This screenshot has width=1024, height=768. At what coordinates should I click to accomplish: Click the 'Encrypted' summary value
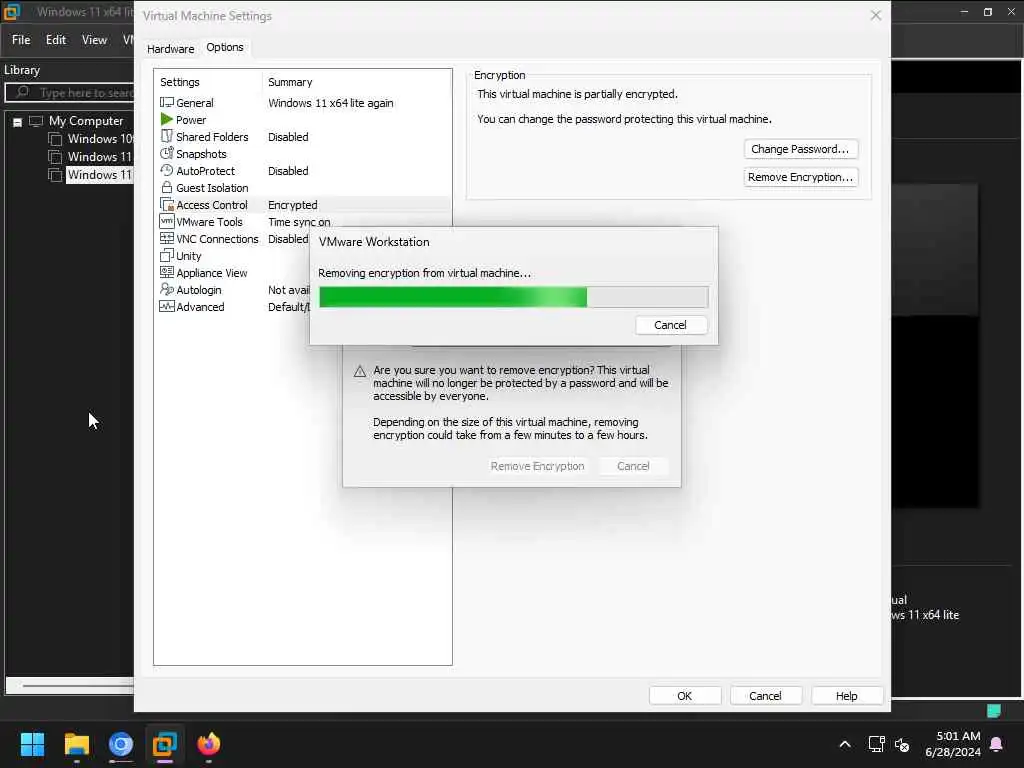point(293,205)
